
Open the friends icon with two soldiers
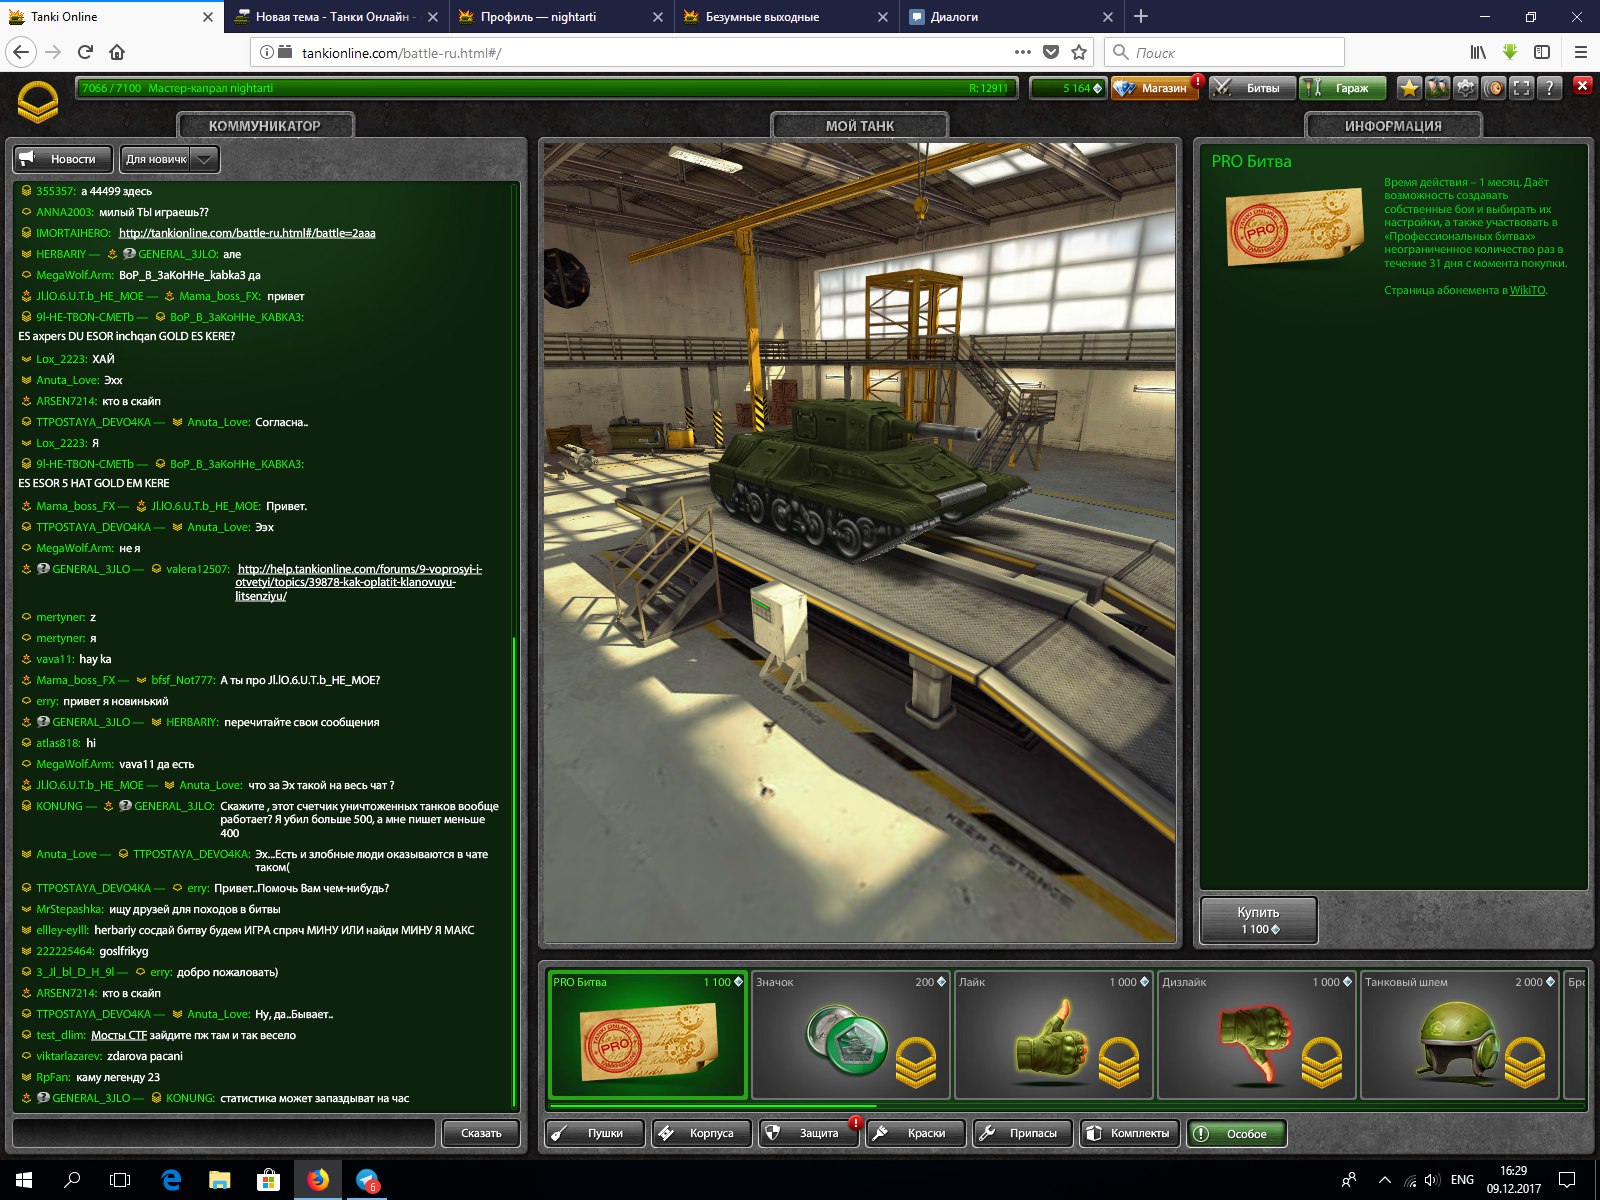coord(1437,88)
